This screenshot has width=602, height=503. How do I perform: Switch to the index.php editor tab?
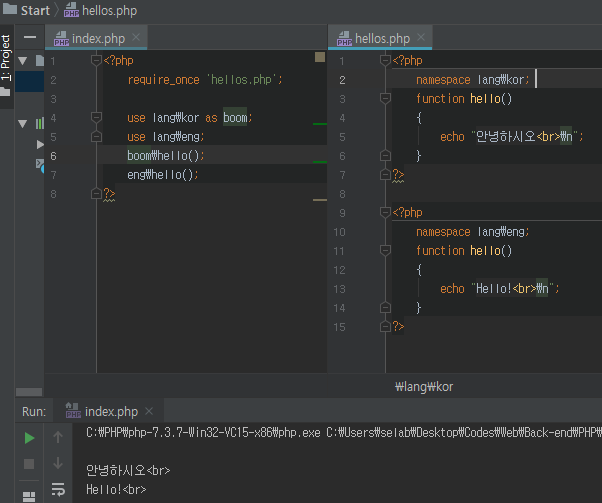(x=97, y=38)
